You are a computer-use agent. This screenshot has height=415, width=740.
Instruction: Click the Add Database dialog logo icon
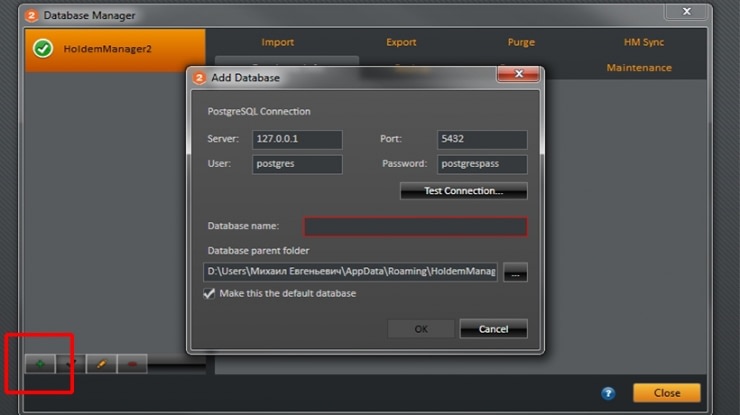[199, 77]
